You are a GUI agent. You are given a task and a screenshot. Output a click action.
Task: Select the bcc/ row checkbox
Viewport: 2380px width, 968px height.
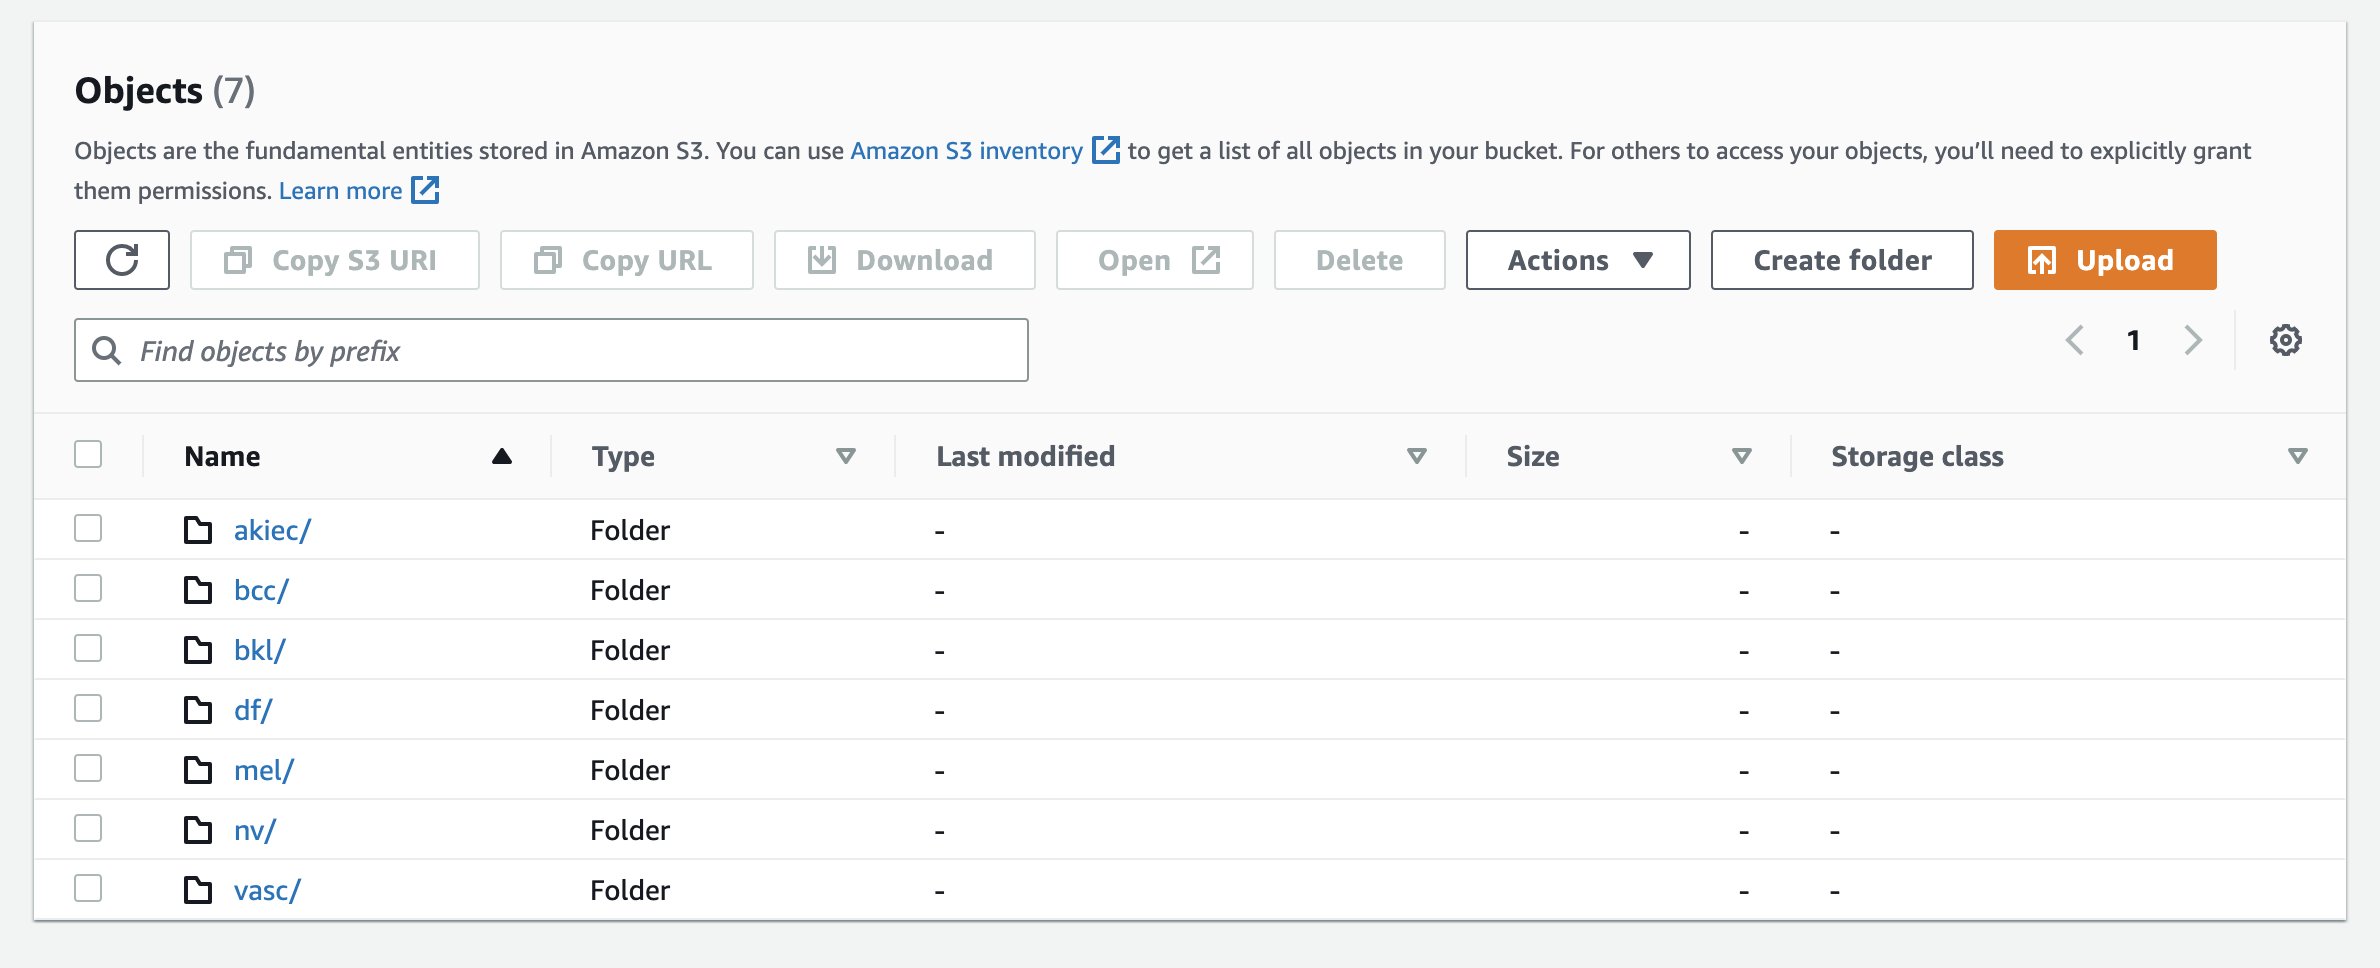click(88, 588)
